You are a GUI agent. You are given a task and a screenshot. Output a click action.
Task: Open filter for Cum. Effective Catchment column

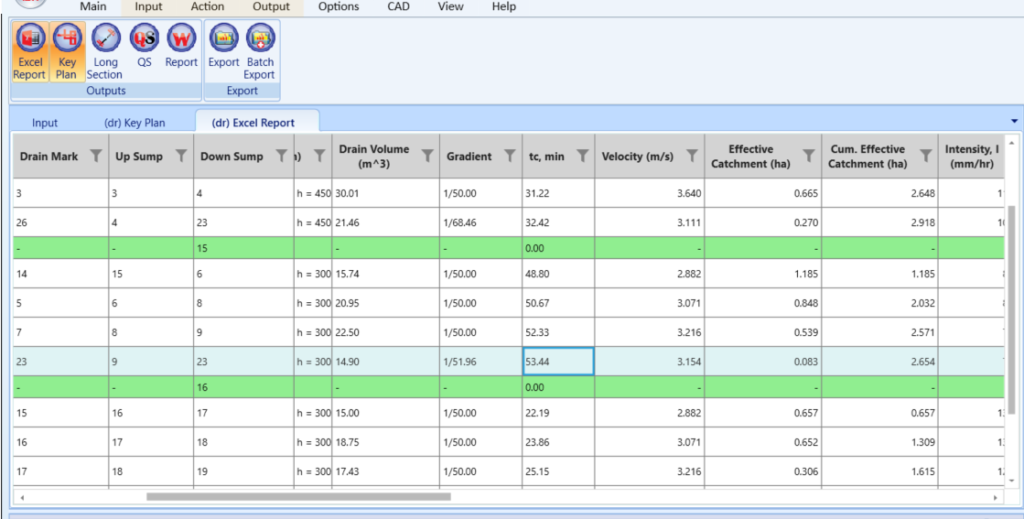tap(925, 155)
